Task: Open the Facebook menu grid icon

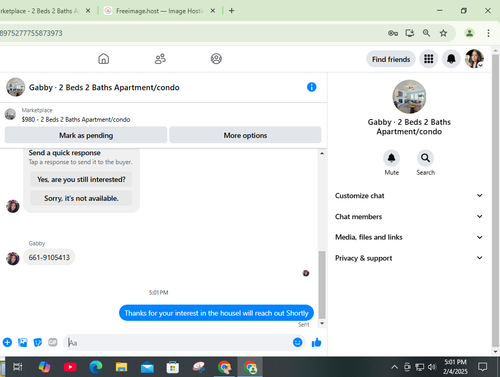Action: pos(428,59)
